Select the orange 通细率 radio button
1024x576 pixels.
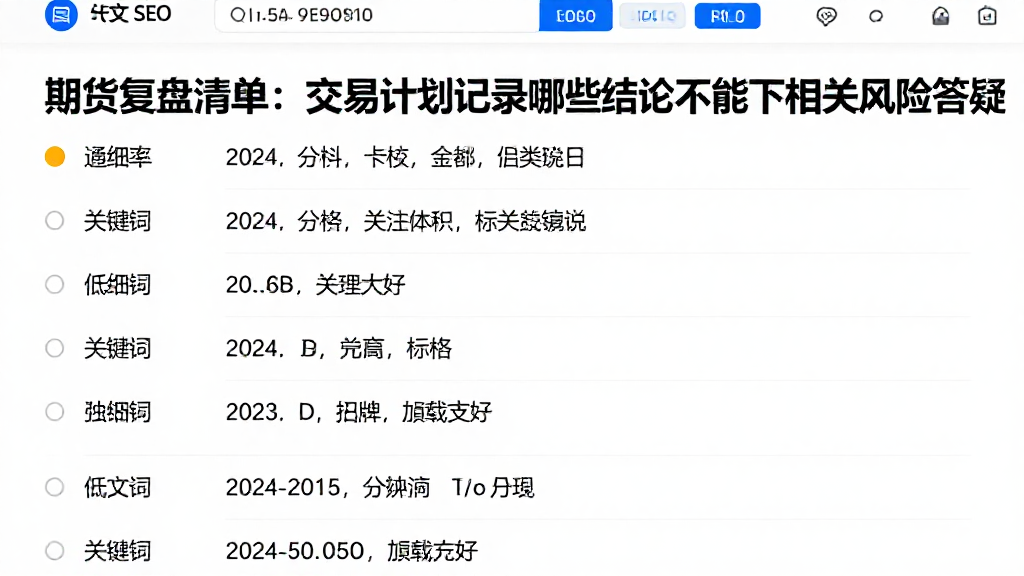pyautogui.click(x=55, y=157)
